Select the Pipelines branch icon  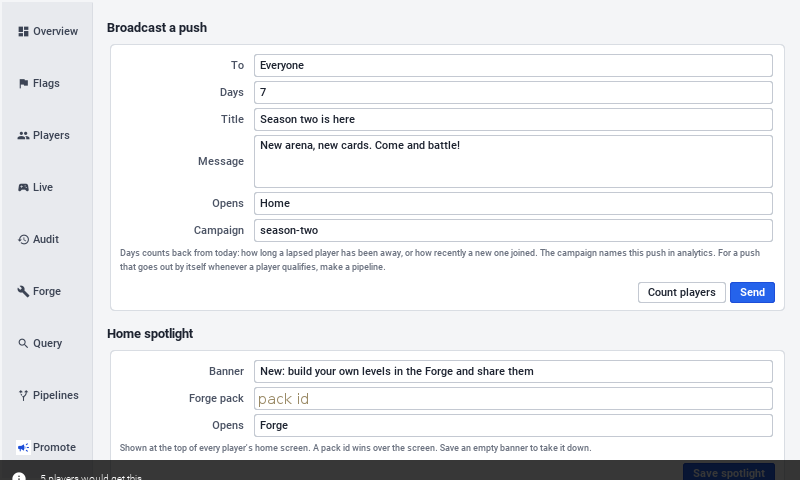point(23,396)
